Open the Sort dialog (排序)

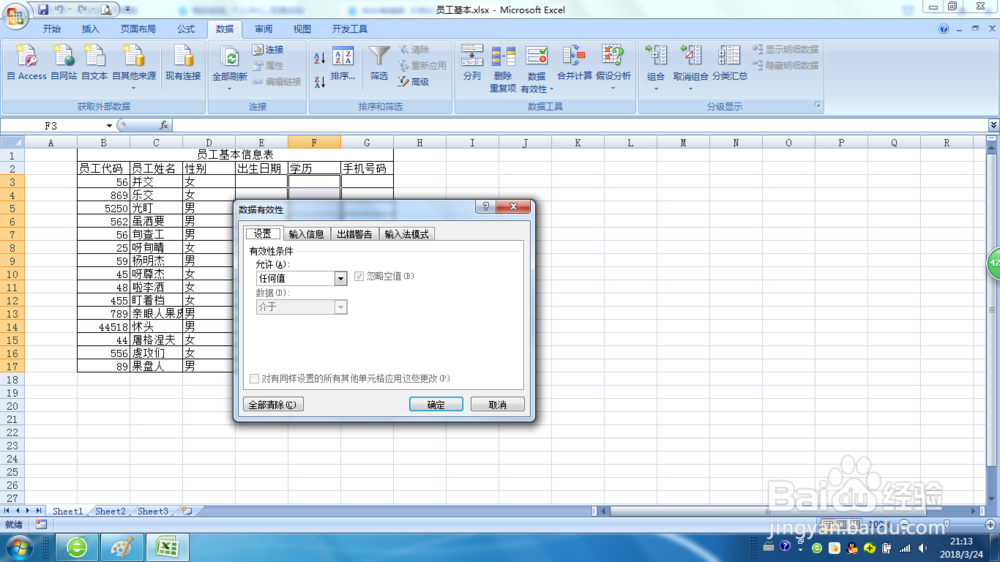(x=343, y=64)
